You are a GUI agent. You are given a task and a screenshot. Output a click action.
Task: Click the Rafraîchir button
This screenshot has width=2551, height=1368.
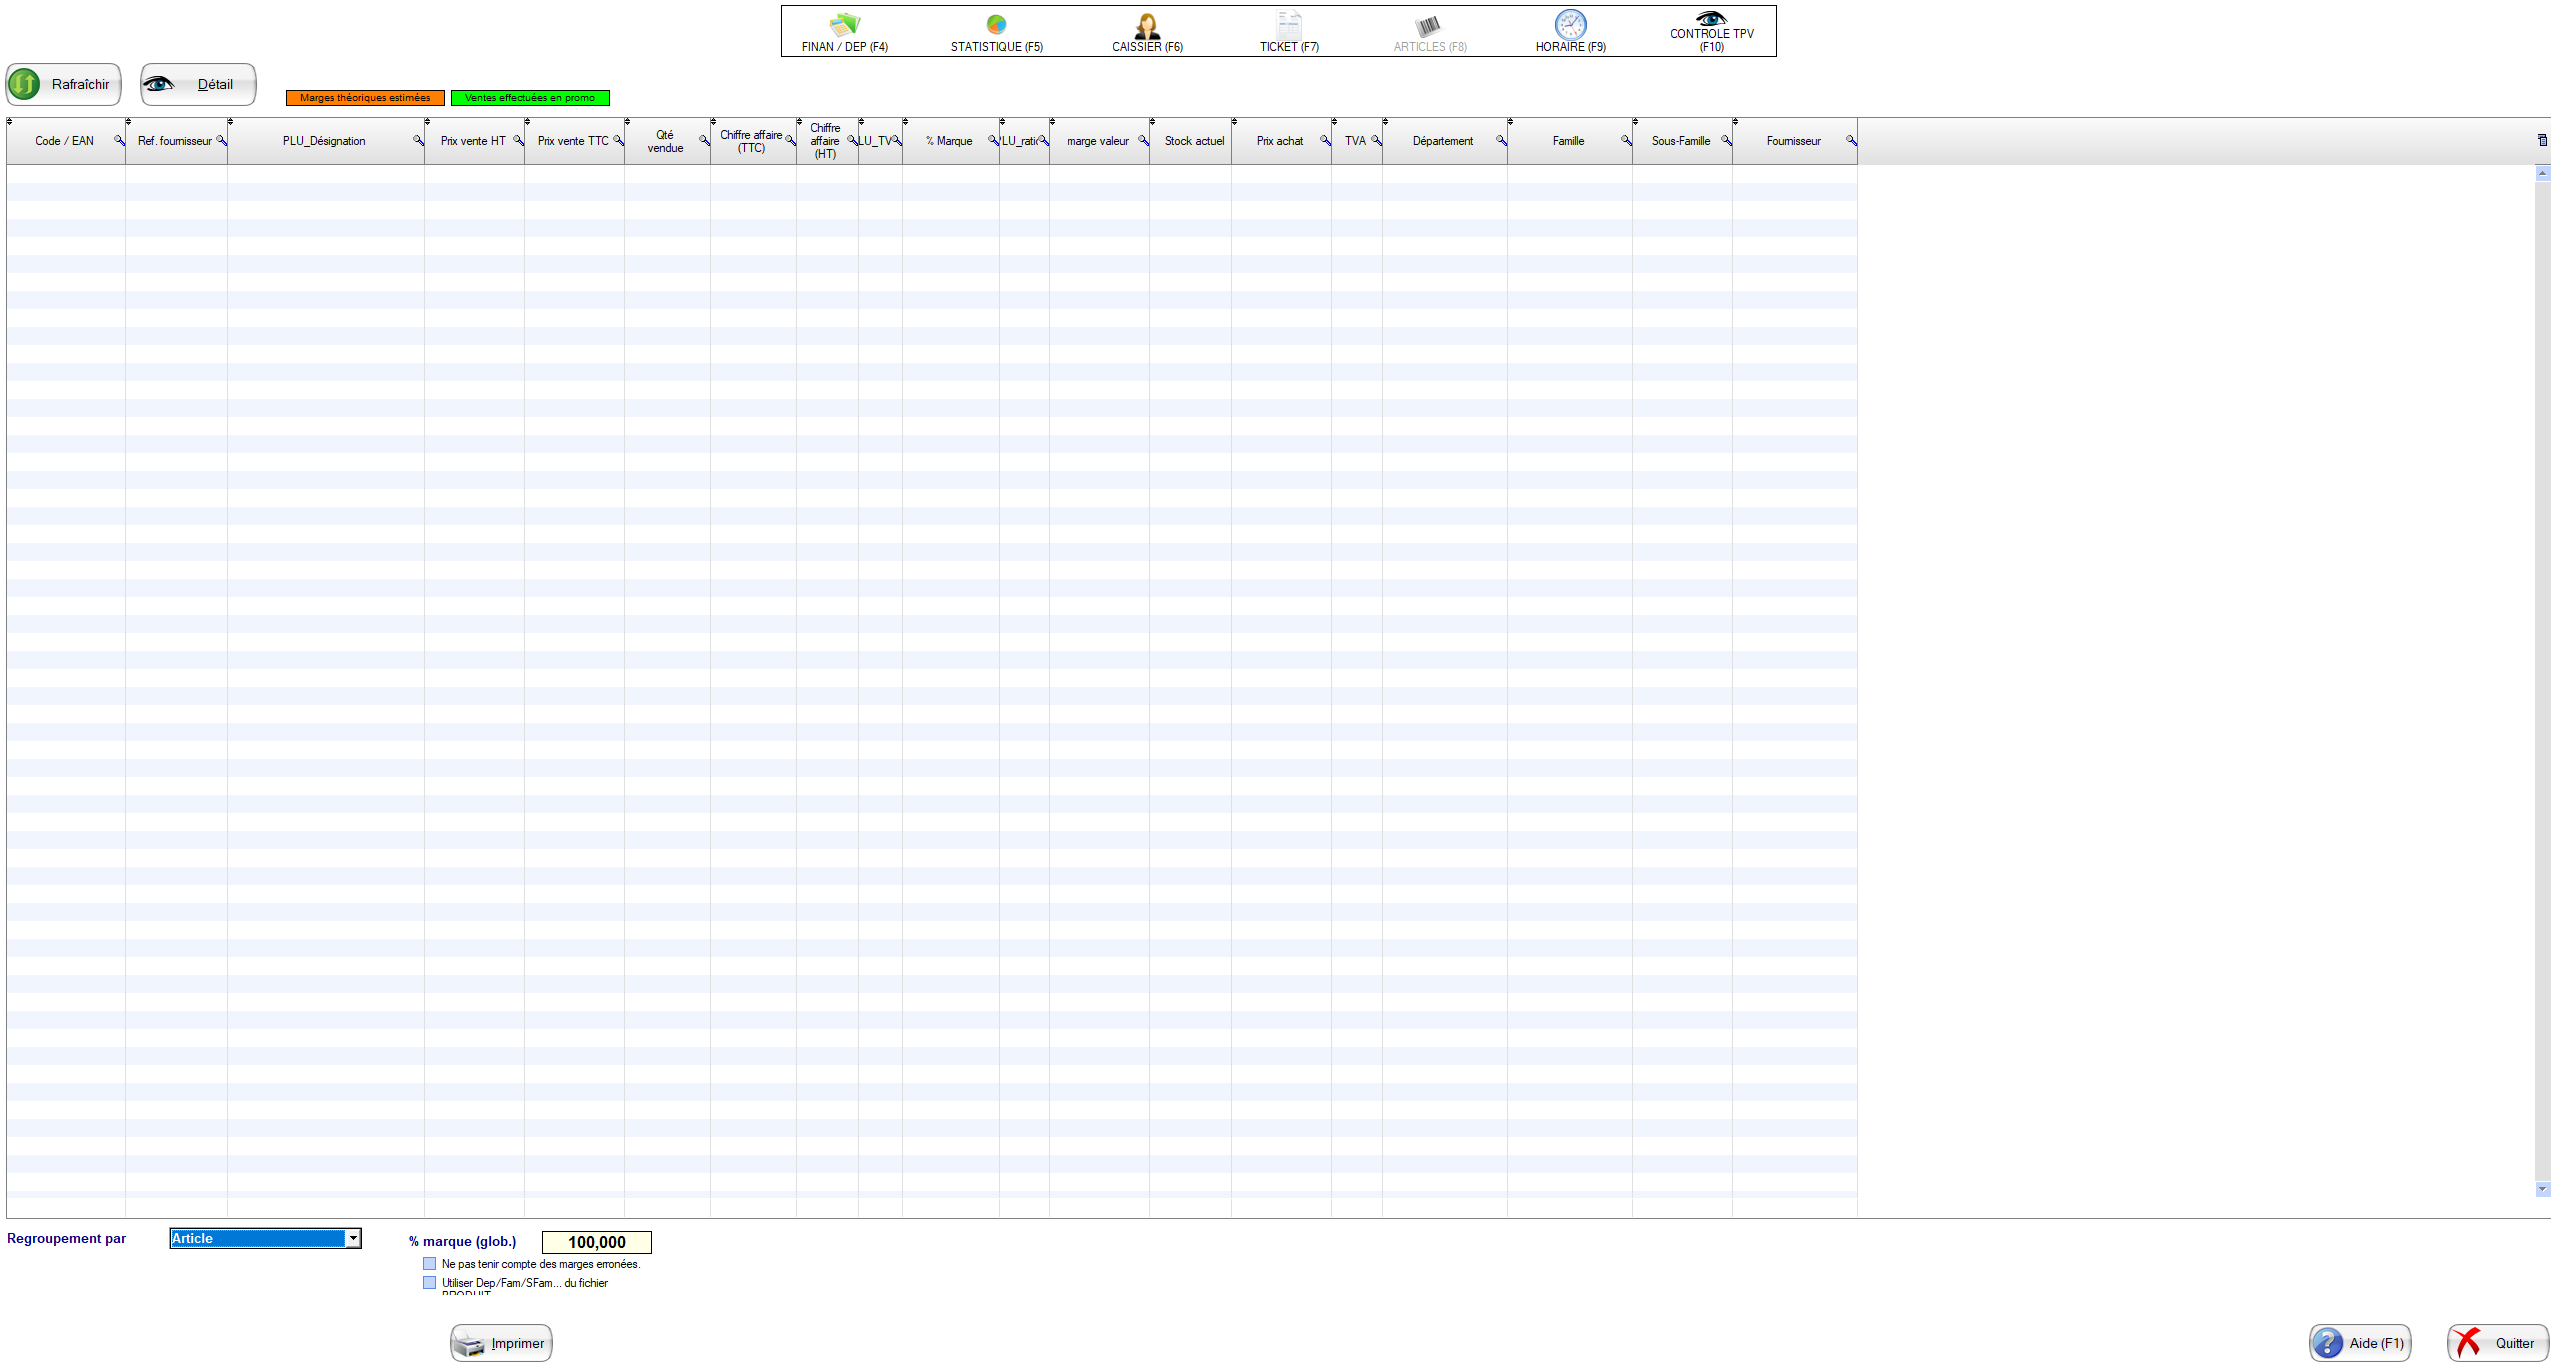[64, 84]
